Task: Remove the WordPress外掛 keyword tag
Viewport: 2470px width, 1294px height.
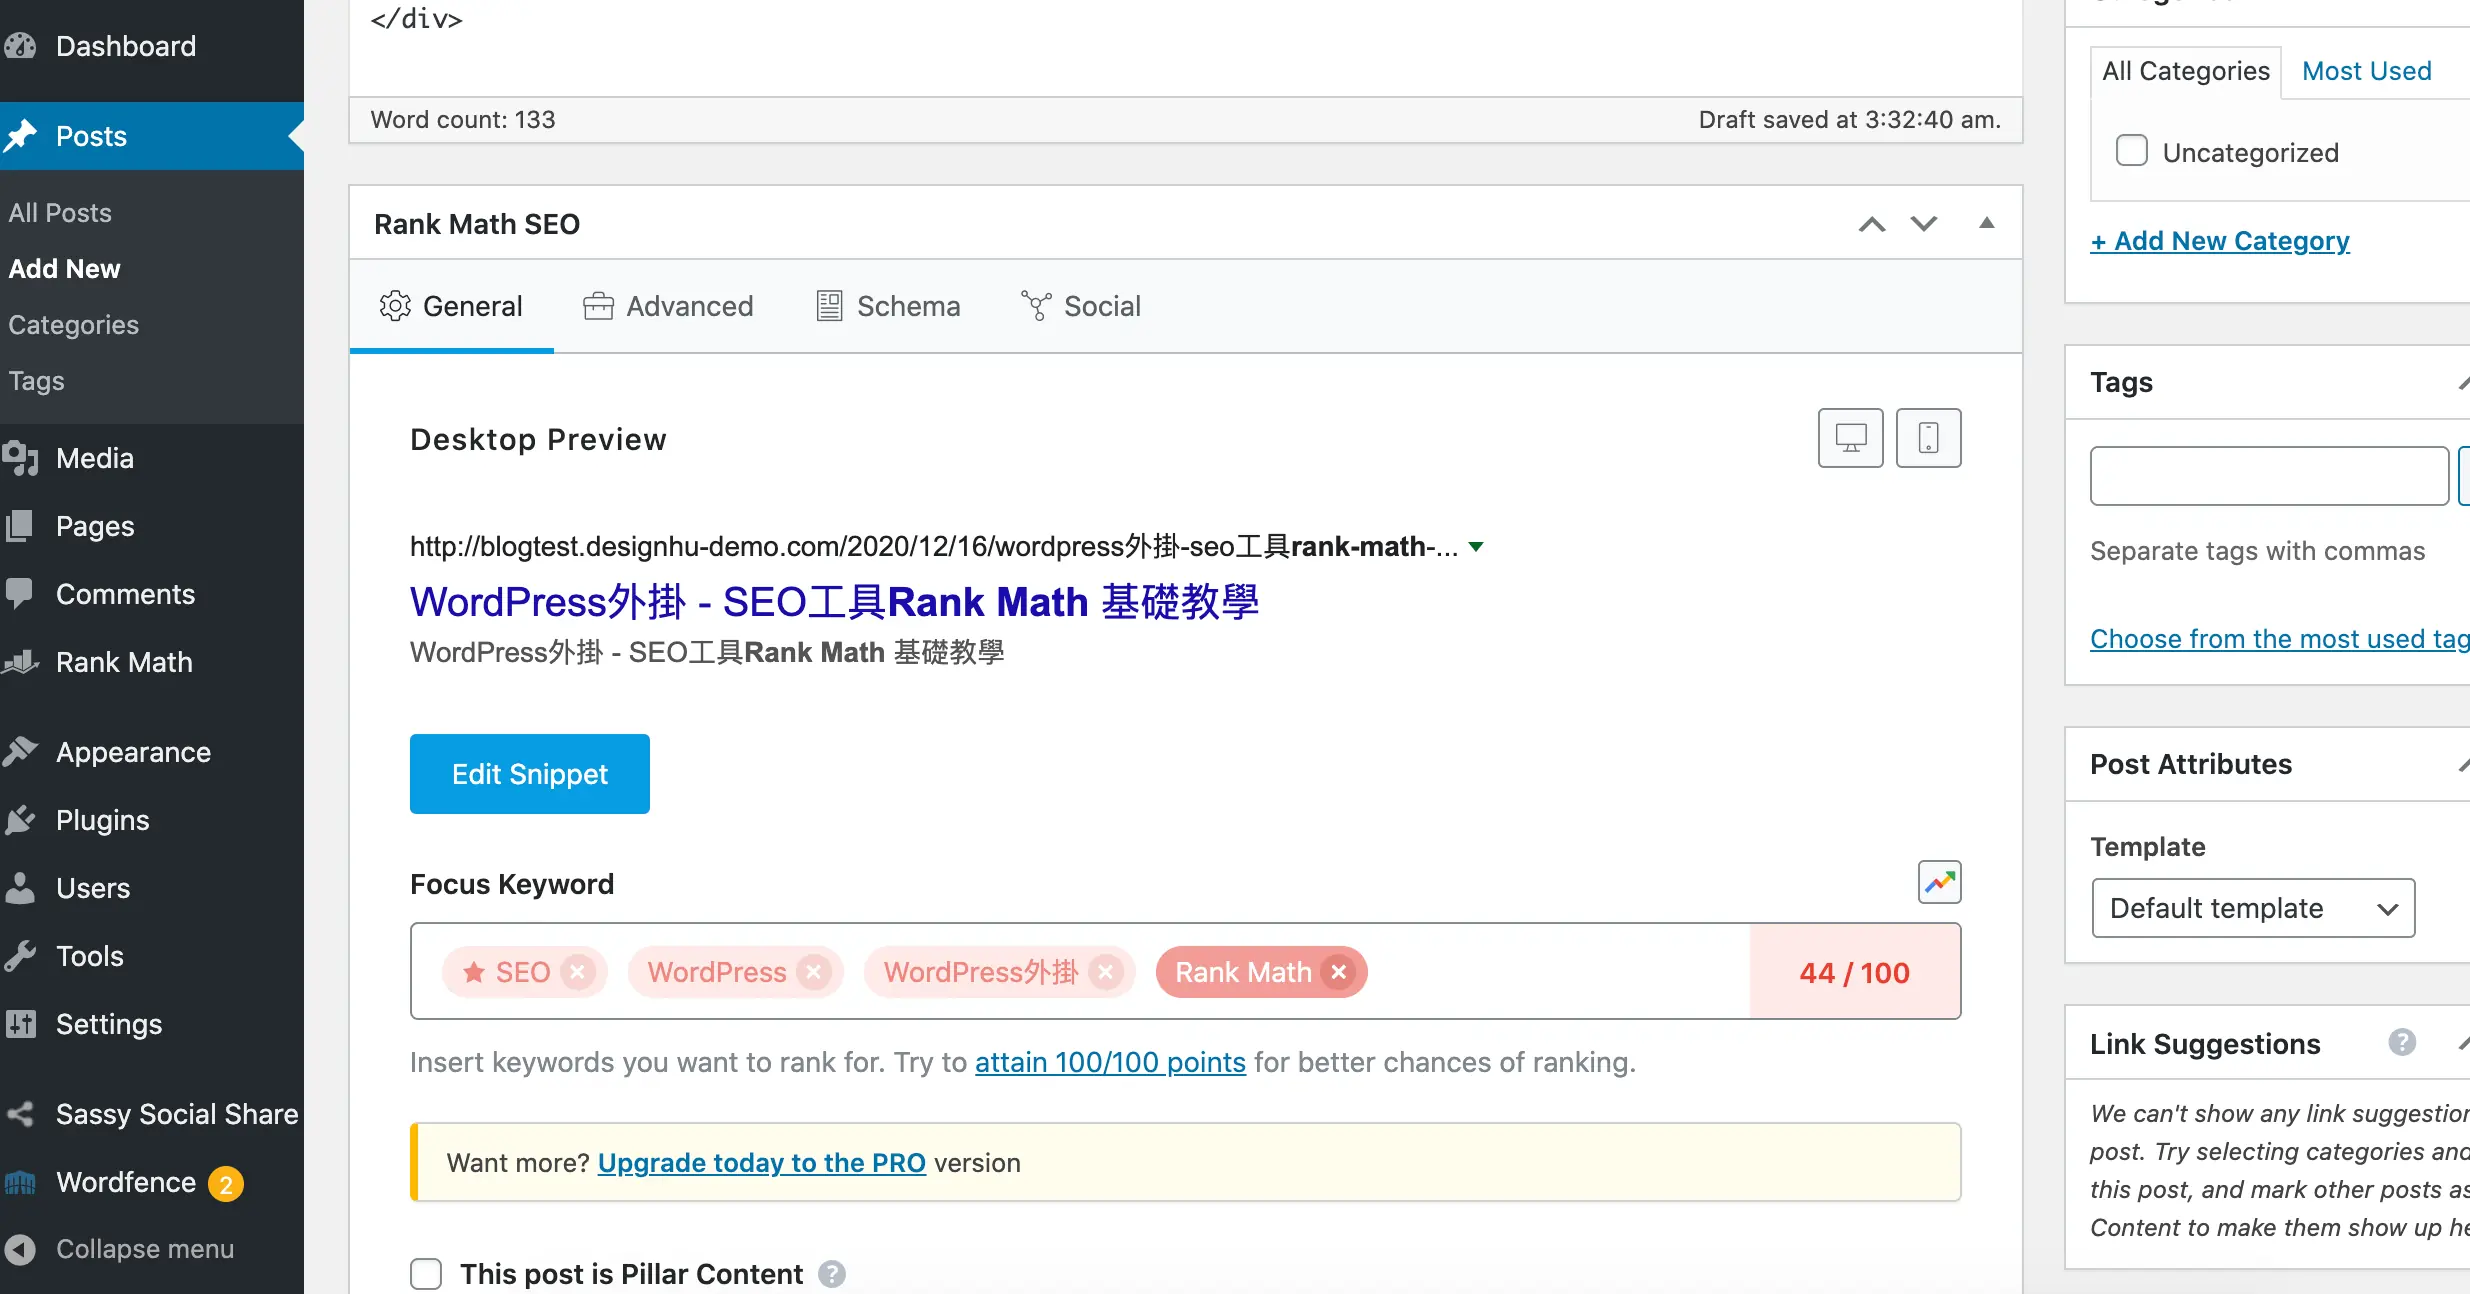Action: [x=1105, y=972]
